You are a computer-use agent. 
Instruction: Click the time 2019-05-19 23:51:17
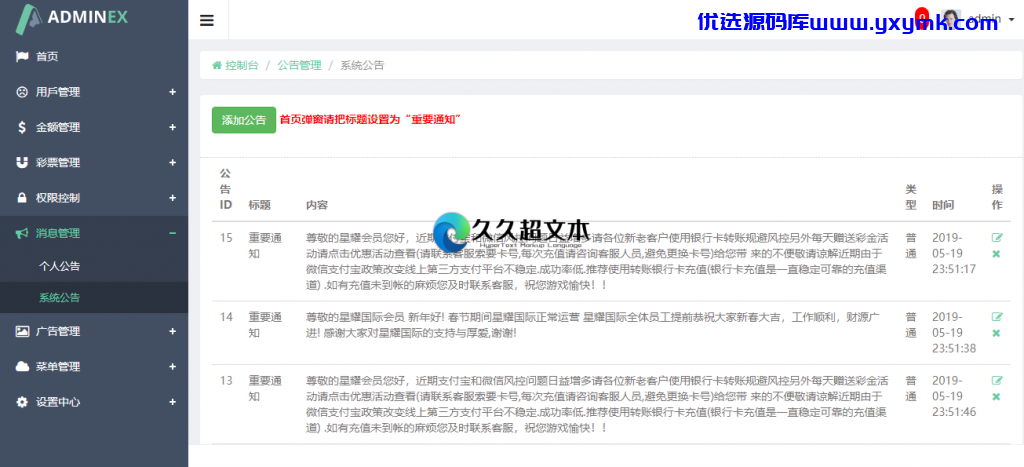(x=954, y=253)
